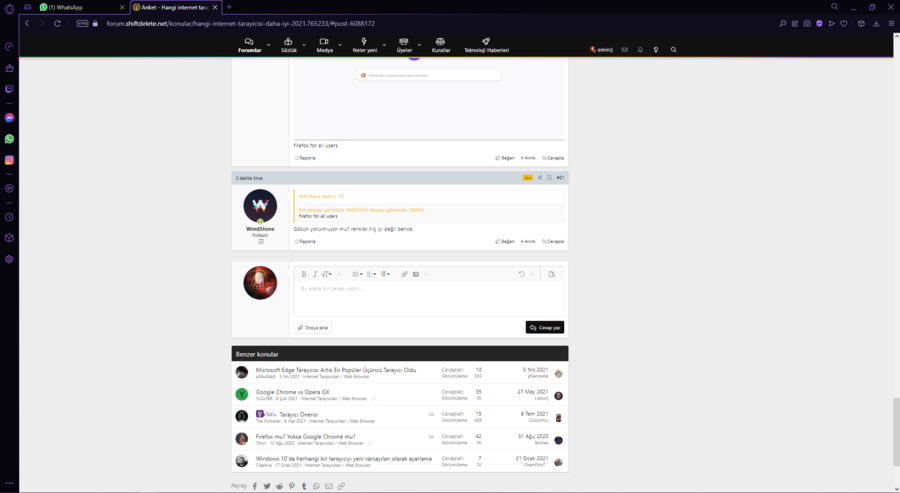900x493 pixels.
Task: Open Teknoloji Haberleri nav item
Action: click(x=486, y=45)
